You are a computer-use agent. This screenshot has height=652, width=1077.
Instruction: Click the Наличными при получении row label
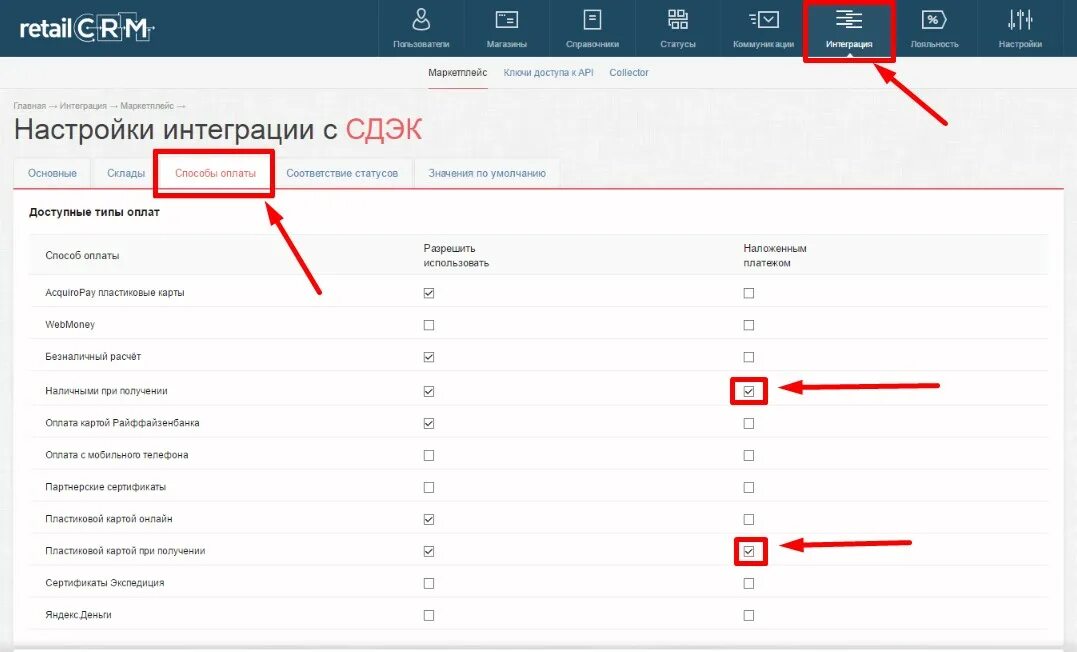click(106, 391)
